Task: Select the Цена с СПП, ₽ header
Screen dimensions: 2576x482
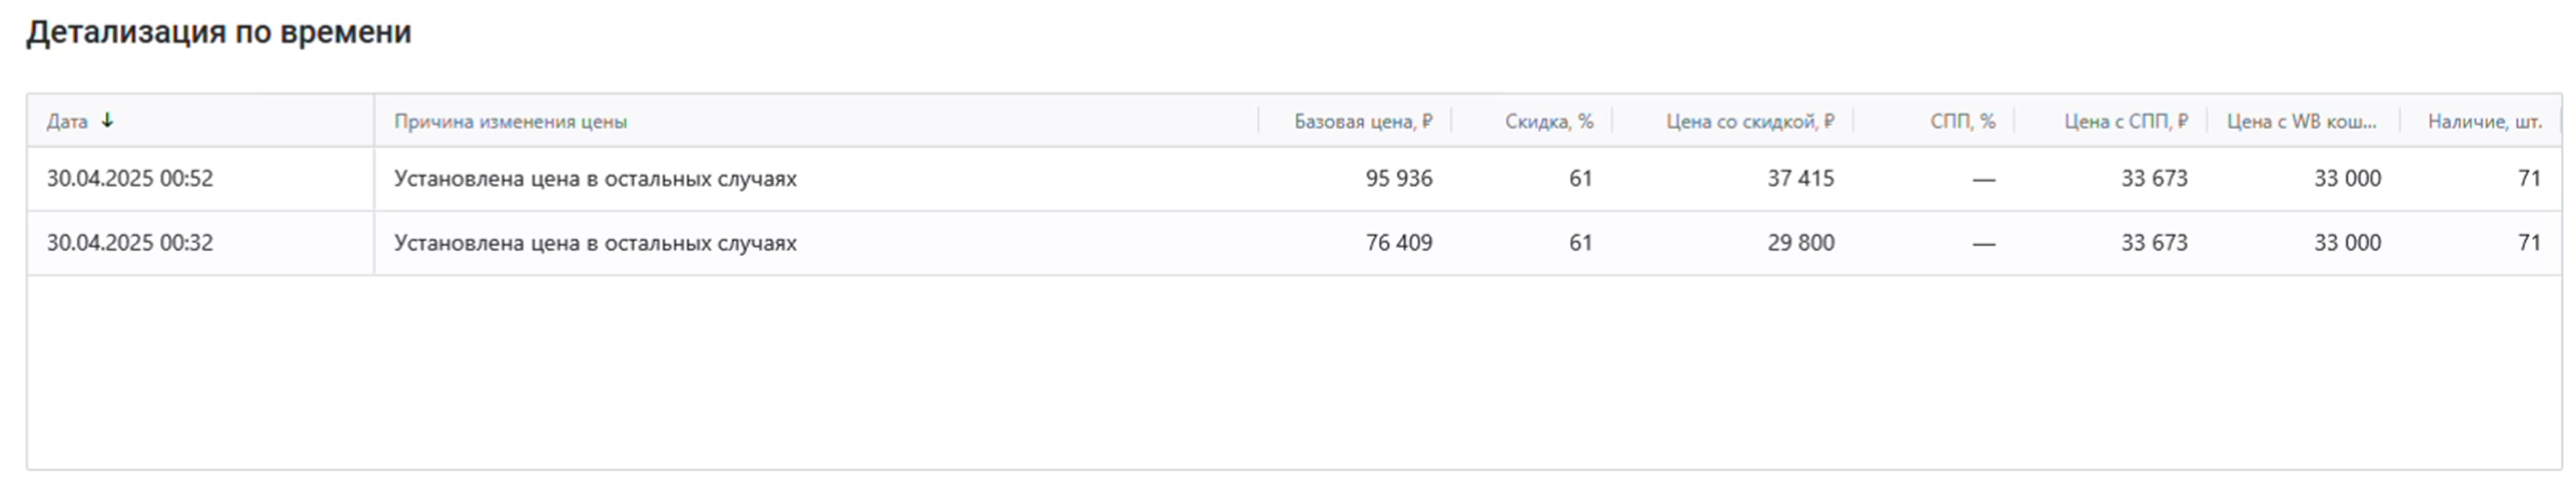Action: (x=2126, y=121)
